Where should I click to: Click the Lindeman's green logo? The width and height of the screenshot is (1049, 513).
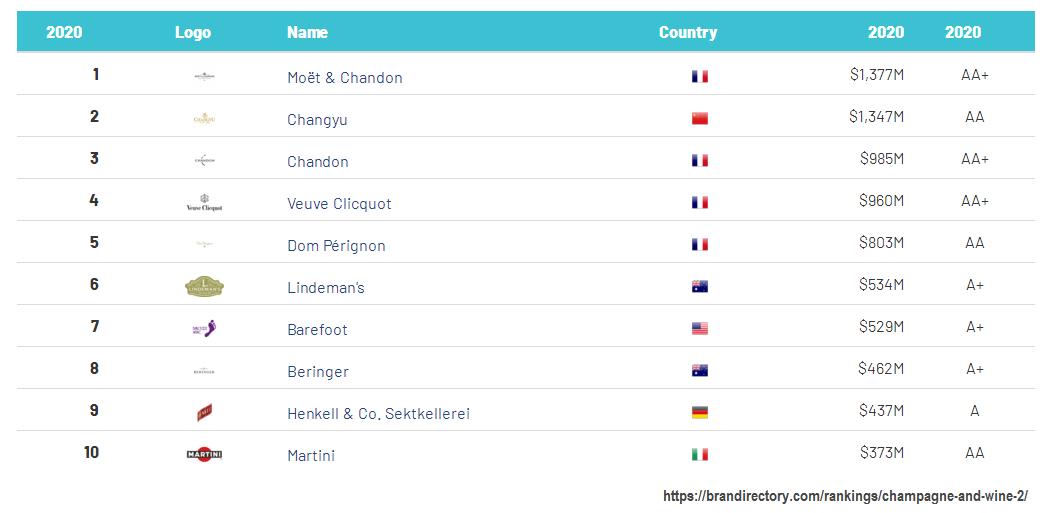[204, 287]
